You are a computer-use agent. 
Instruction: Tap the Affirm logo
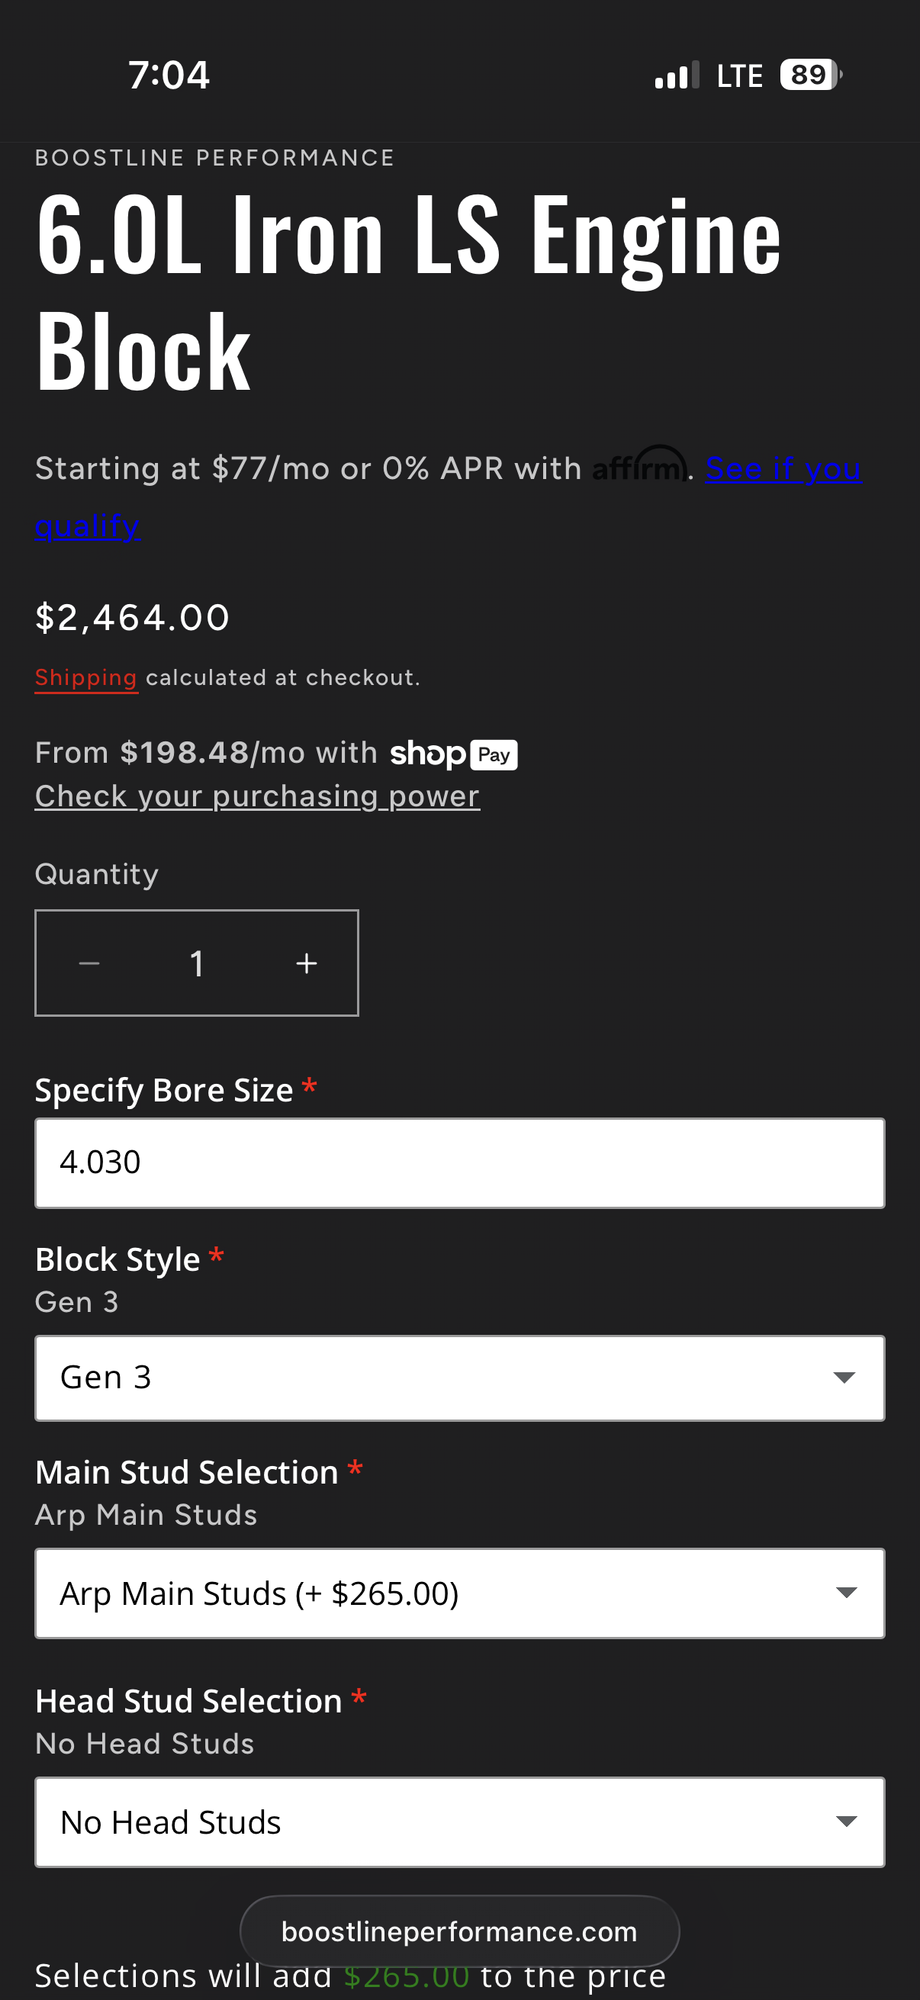(639, 466)
